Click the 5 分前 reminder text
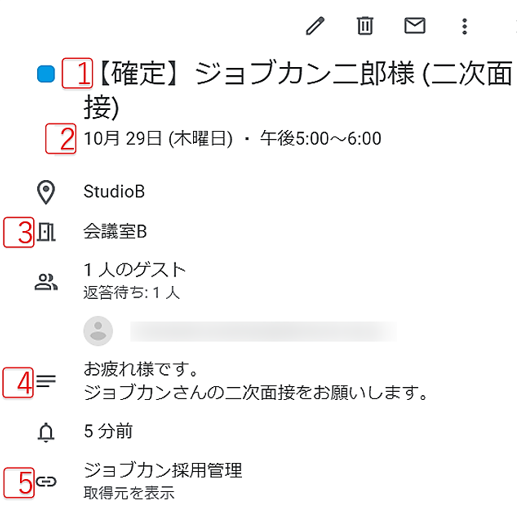 (108, 431)
